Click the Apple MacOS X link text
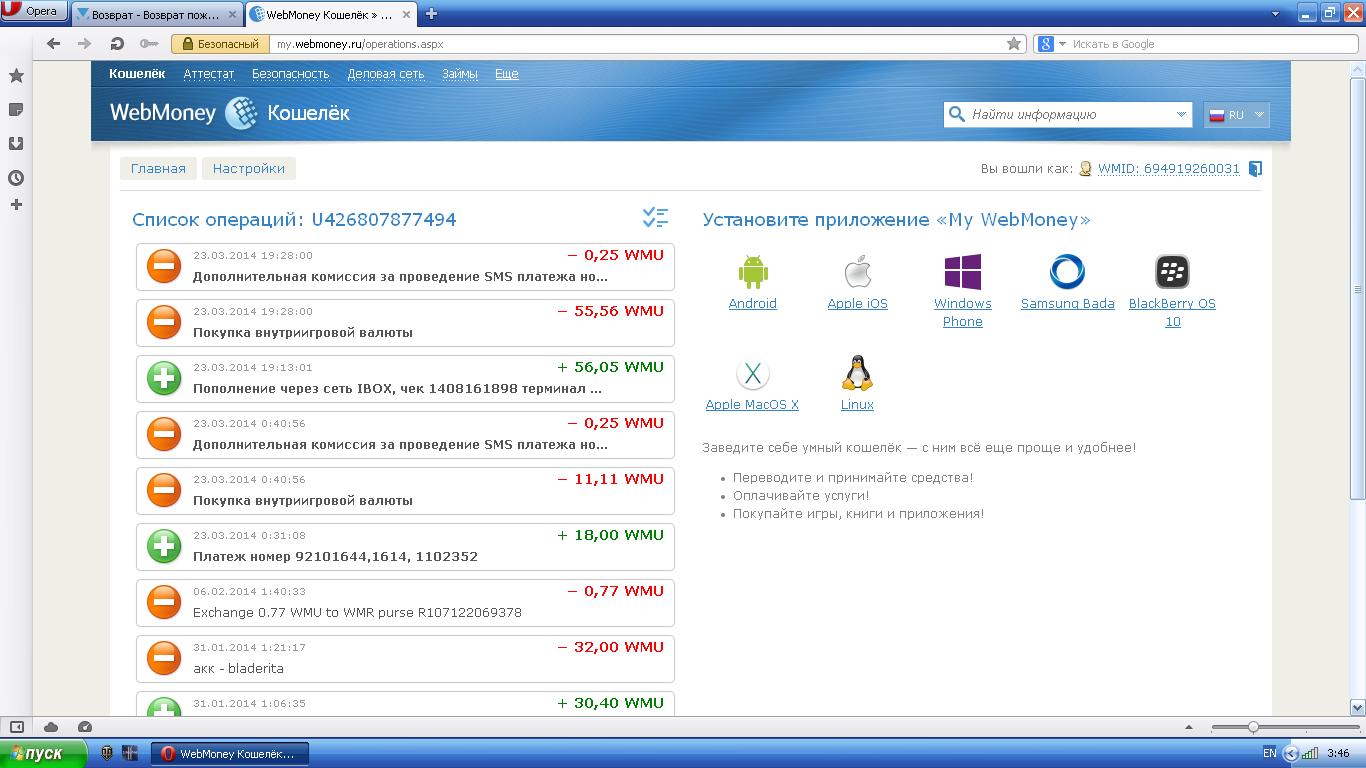 [752, 405]
